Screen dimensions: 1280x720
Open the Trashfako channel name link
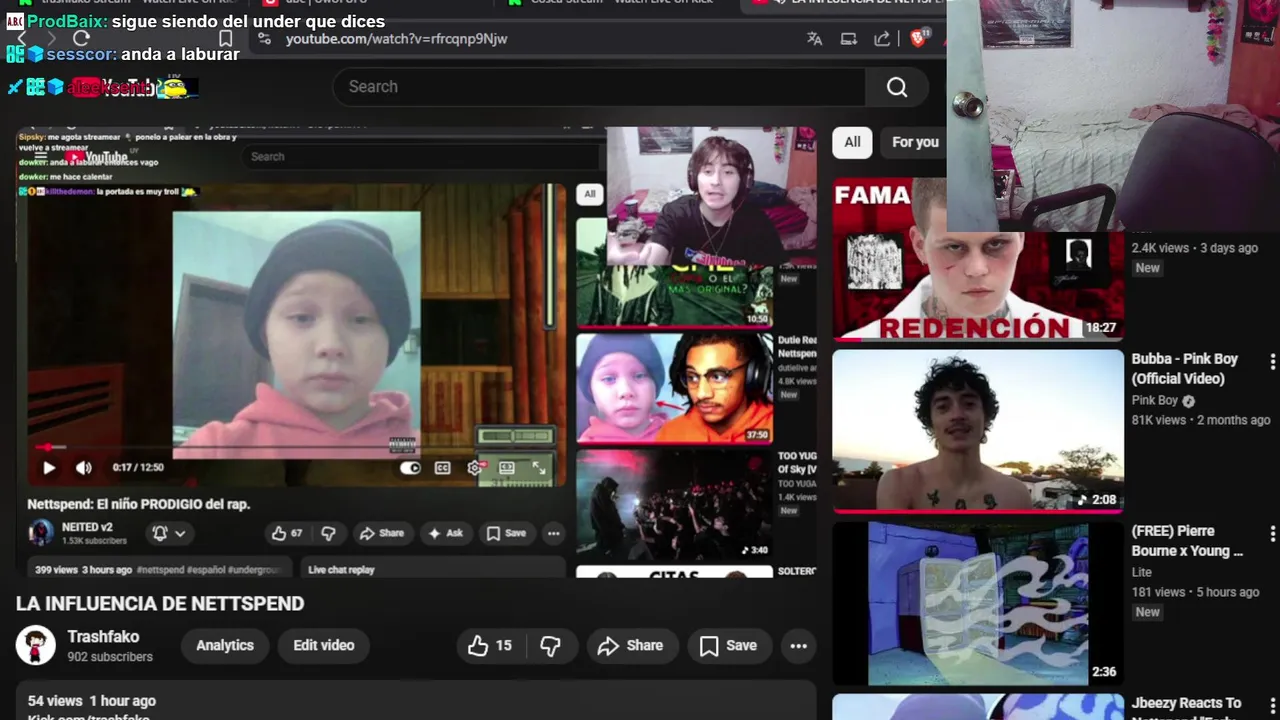(x=103, y=637)
